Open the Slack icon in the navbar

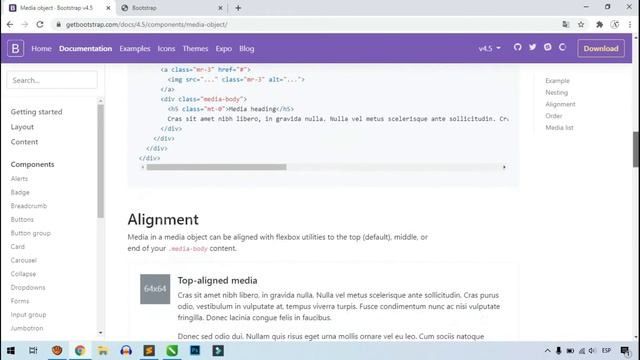[x=548, y=47]
